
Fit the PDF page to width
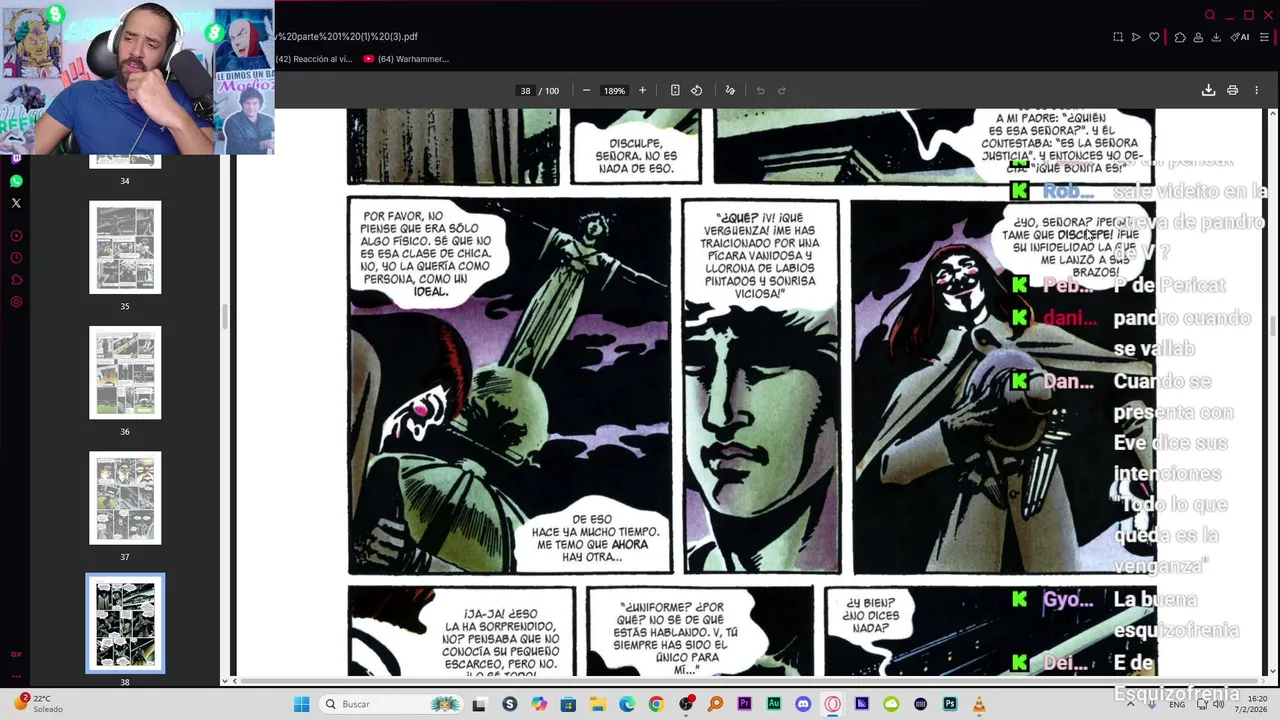click(x=675, y=90)
